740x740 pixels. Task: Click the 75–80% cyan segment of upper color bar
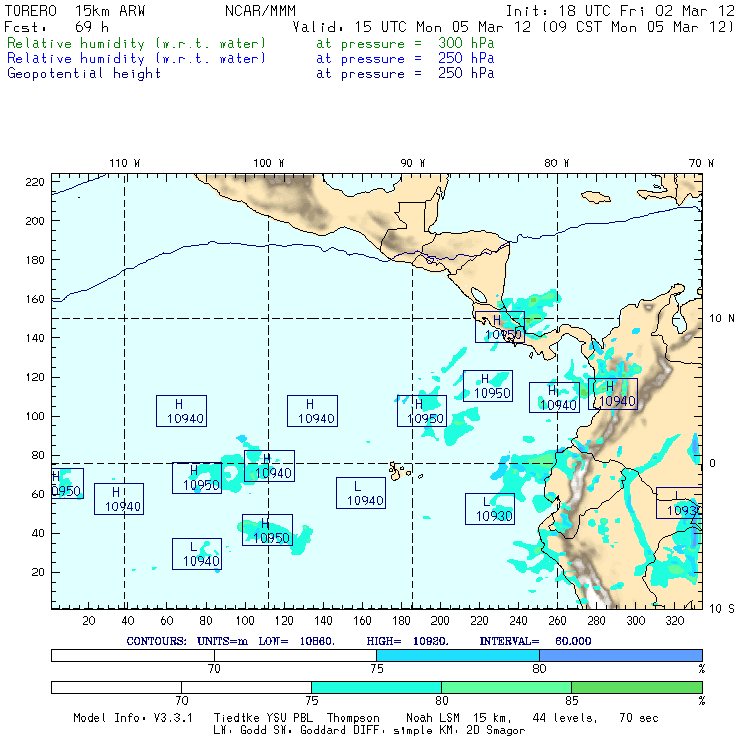pyautogui.click(x=458, y=655)
